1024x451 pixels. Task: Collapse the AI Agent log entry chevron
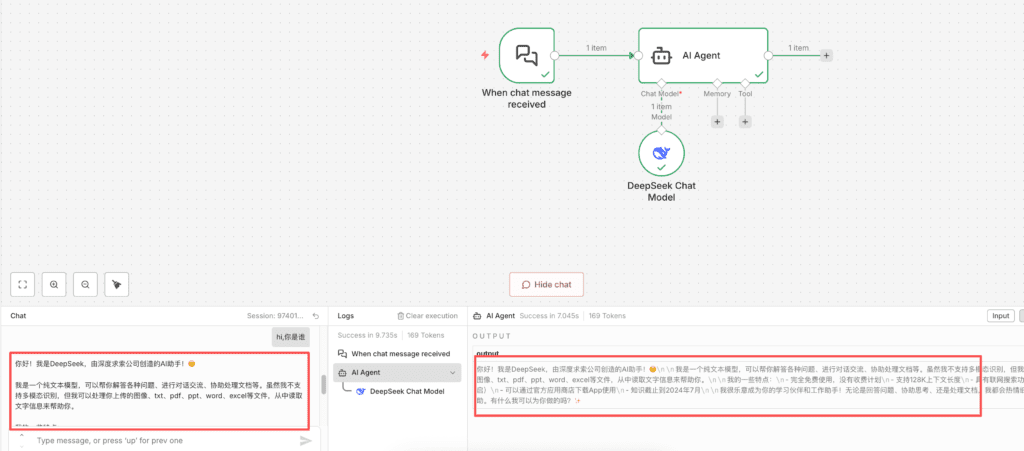[453, 372]
